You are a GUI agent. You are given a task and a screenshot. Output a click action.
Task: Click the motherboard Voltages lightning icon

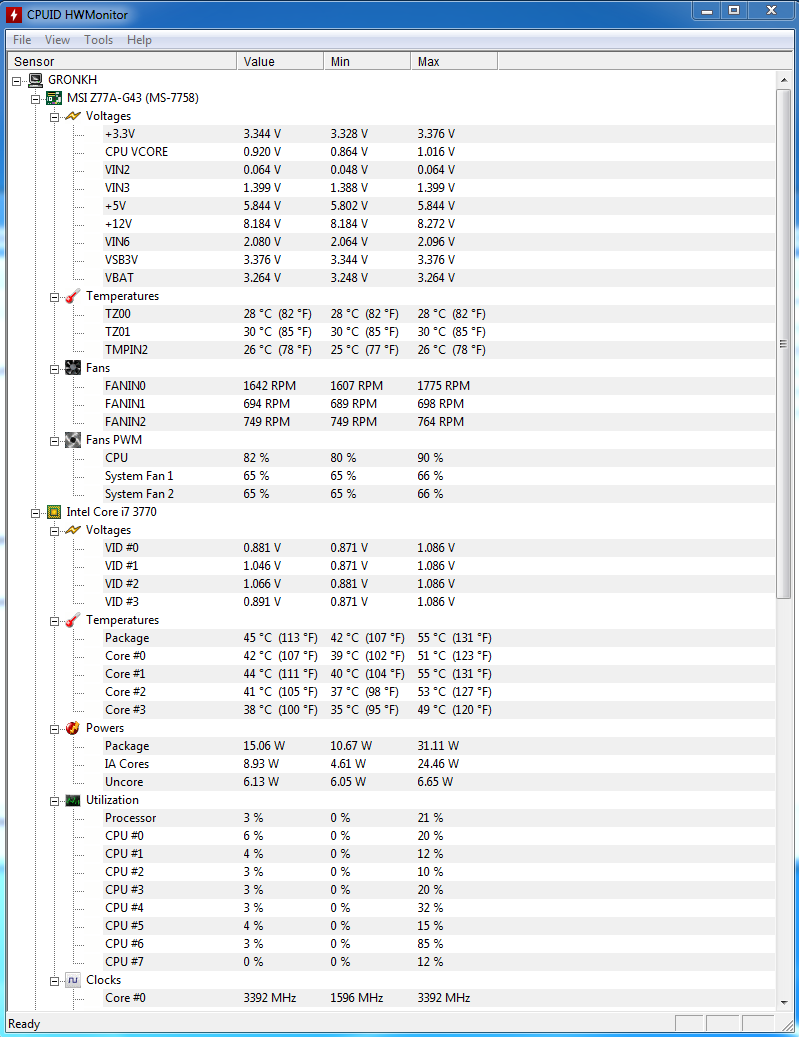coord(73,116)
